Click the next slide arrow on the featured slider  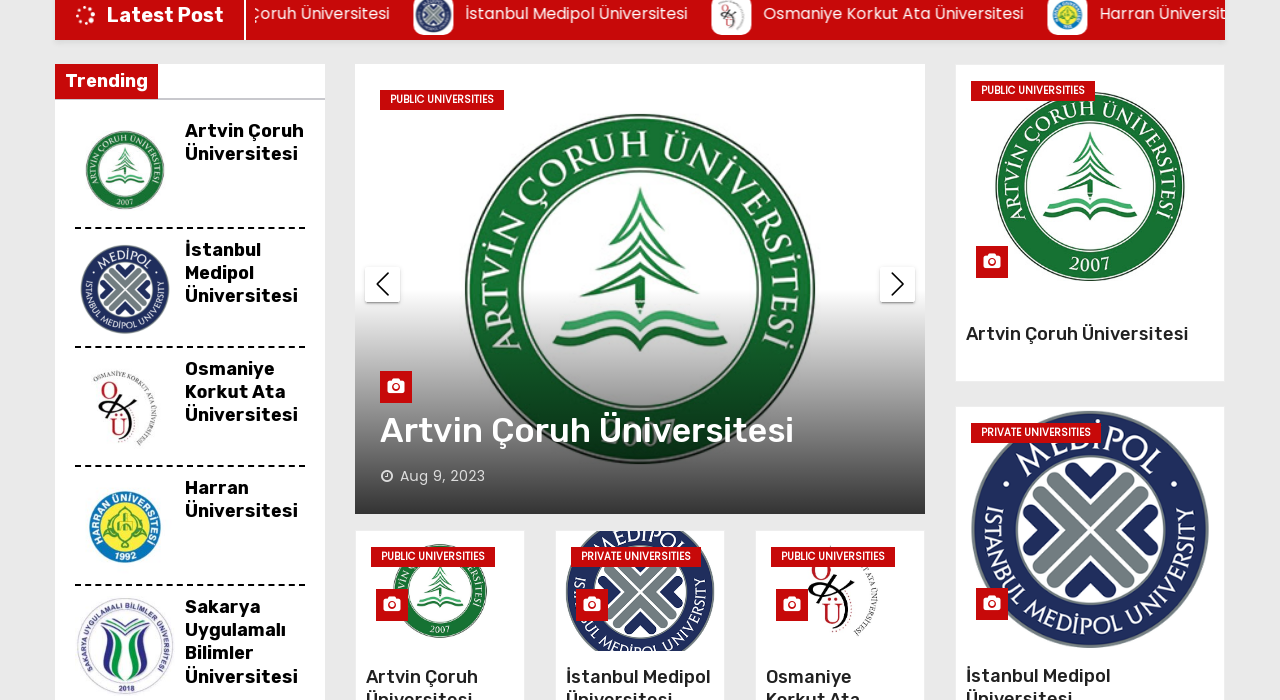tap(897, 284)
